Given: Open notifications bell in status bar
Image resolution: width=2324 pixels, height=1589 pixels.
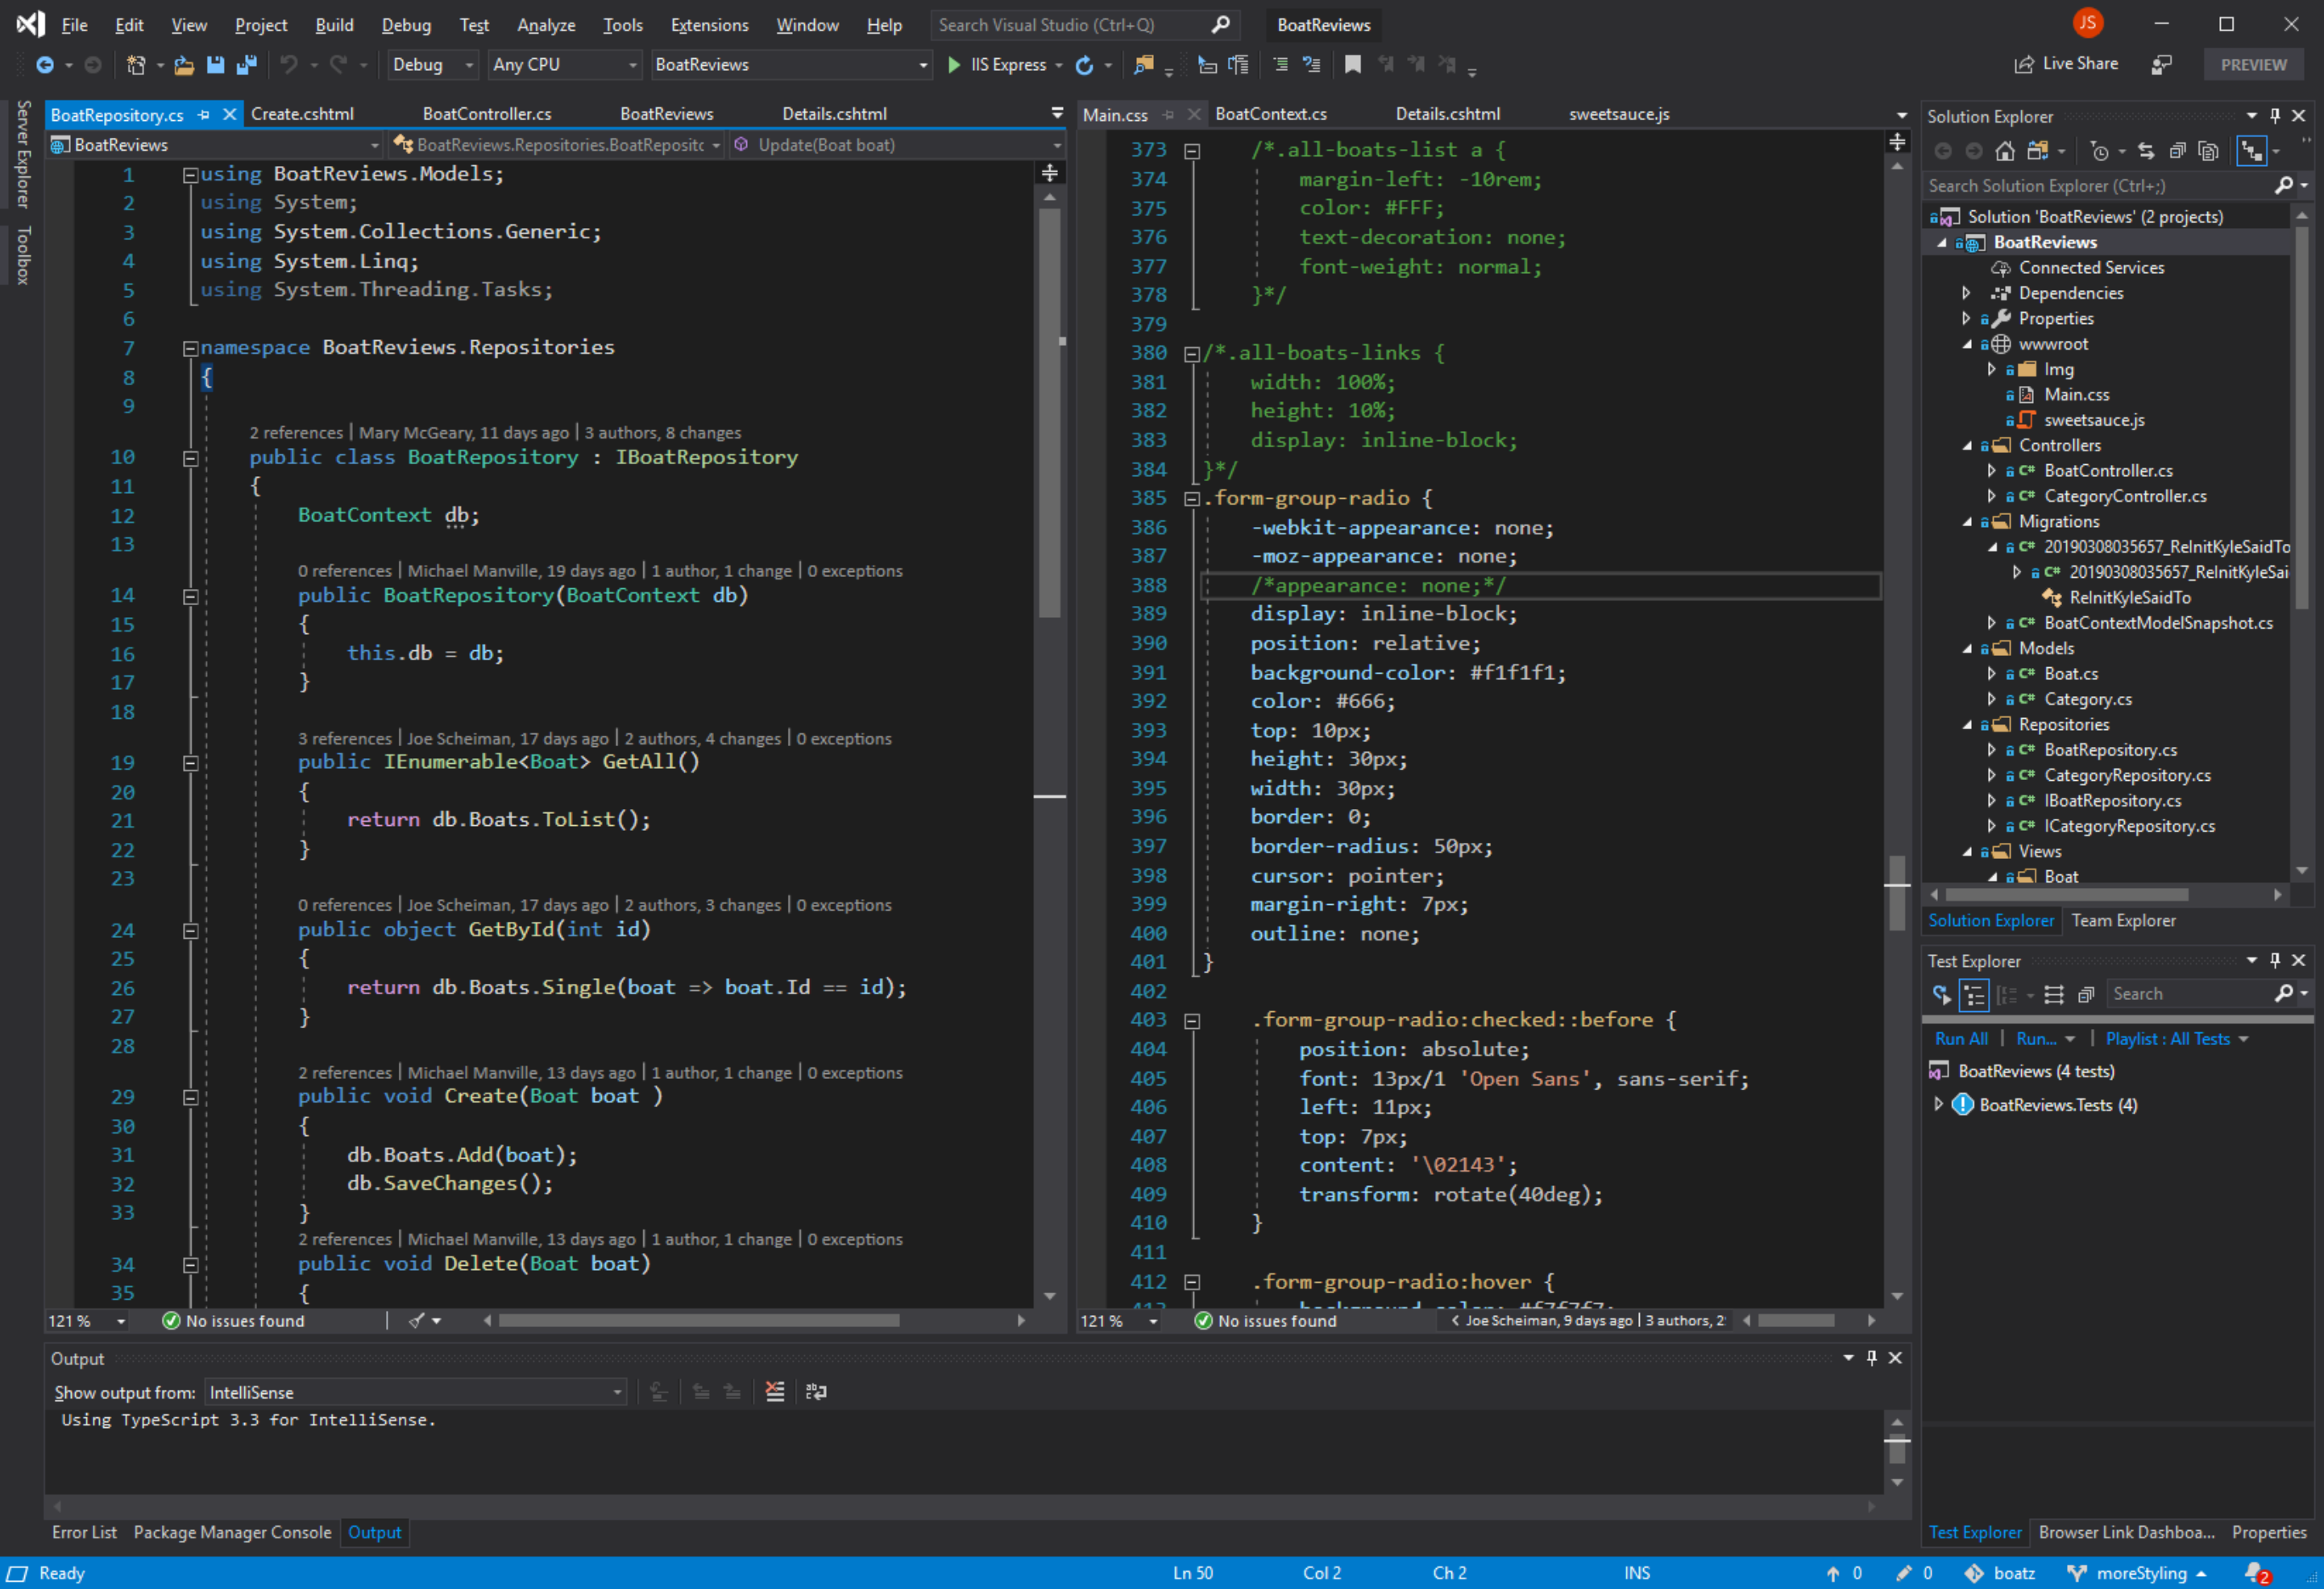Looking at the screenshot, I should tap(2256, 1574).
